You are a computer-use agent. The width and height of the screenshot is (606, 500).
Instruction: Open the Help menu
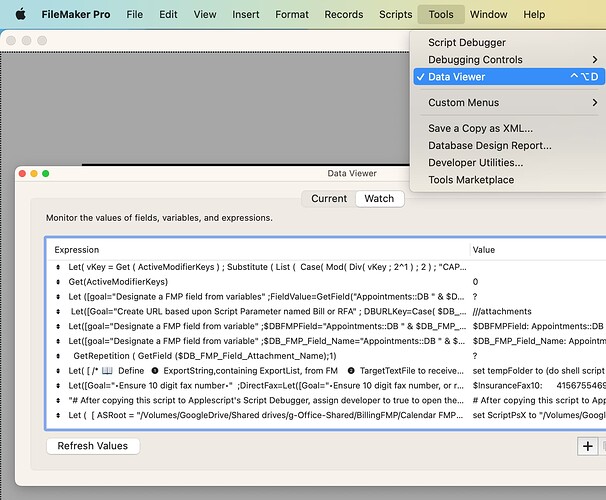coord(534,15)
